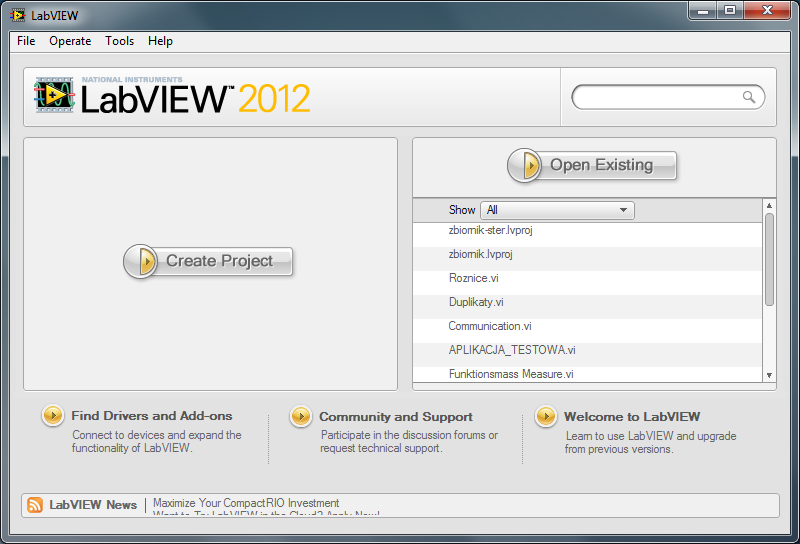Click the recent files scroll down arrow
Viewport: 800px width, 544px height.
[x=769, y=376]
